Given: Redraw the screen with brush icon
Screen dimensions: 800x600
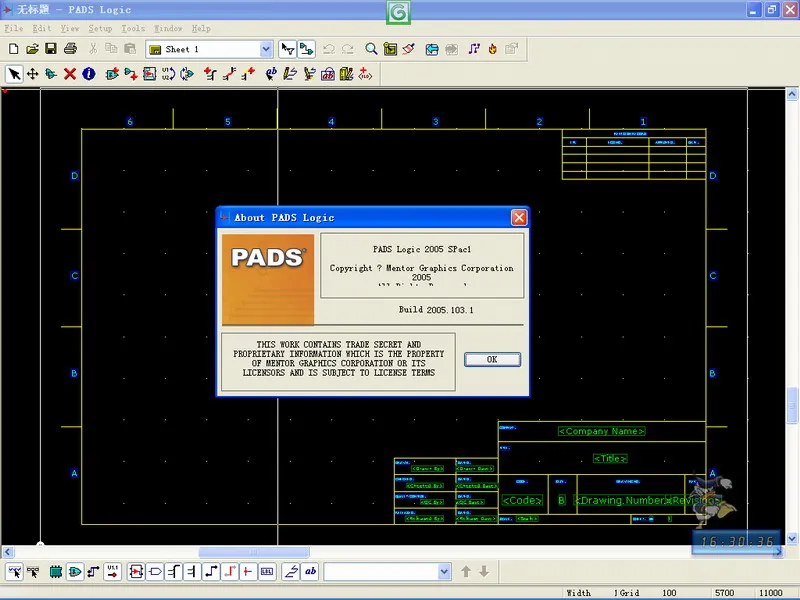Looking at the screenshot, I should coord(409,49).
